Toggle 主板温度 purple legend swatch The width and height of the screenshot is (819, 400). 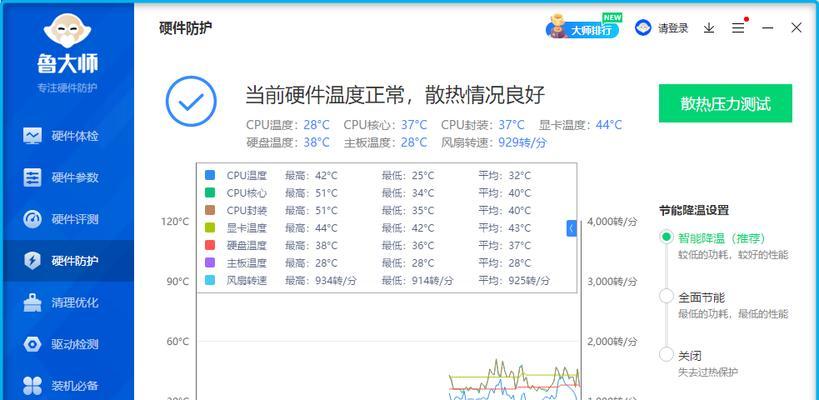point(210,263)
